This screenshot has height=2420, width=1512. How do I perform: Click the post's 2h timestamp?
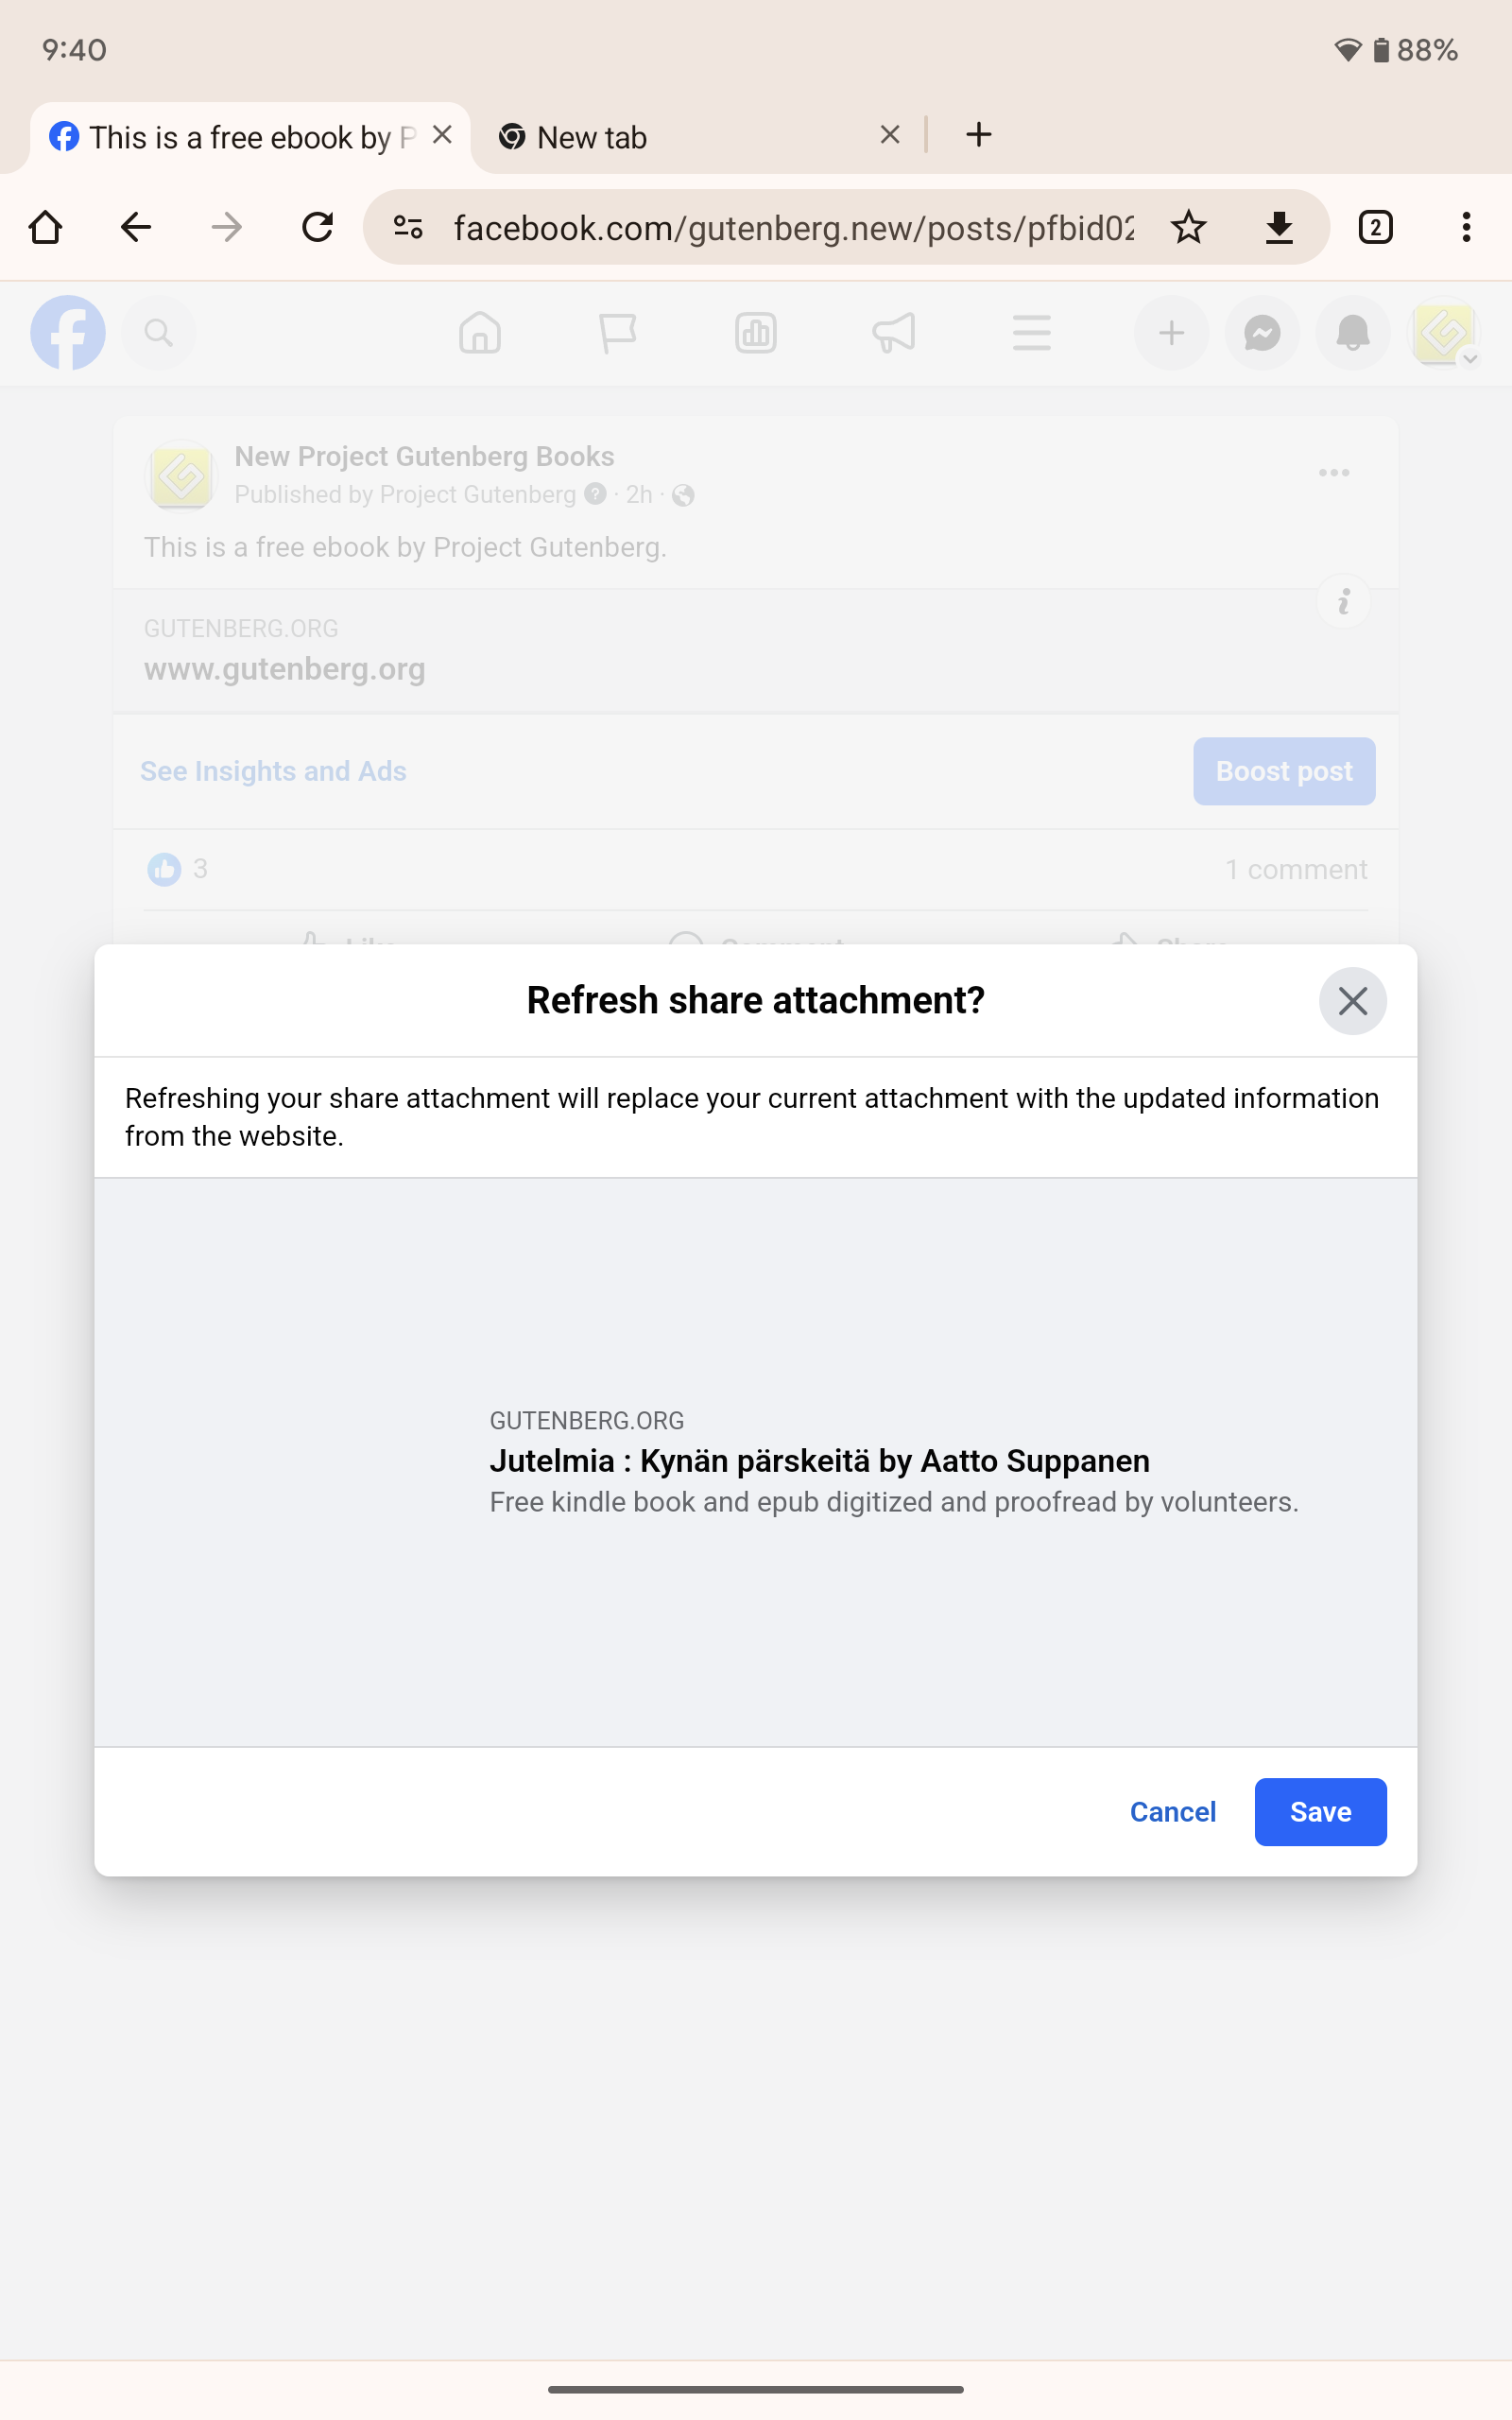[639, 495]
